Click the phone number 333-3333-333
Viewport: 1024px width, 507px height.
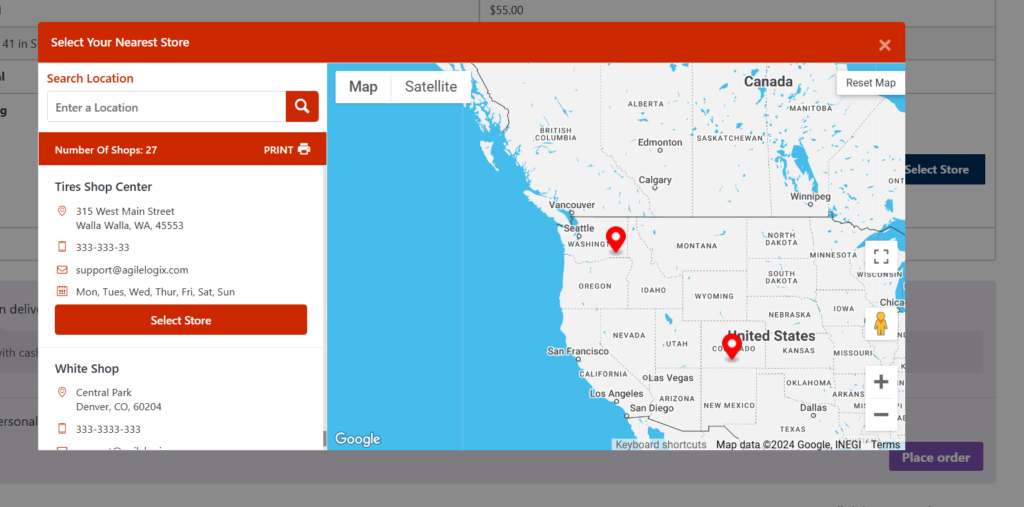tap(108, 429)
